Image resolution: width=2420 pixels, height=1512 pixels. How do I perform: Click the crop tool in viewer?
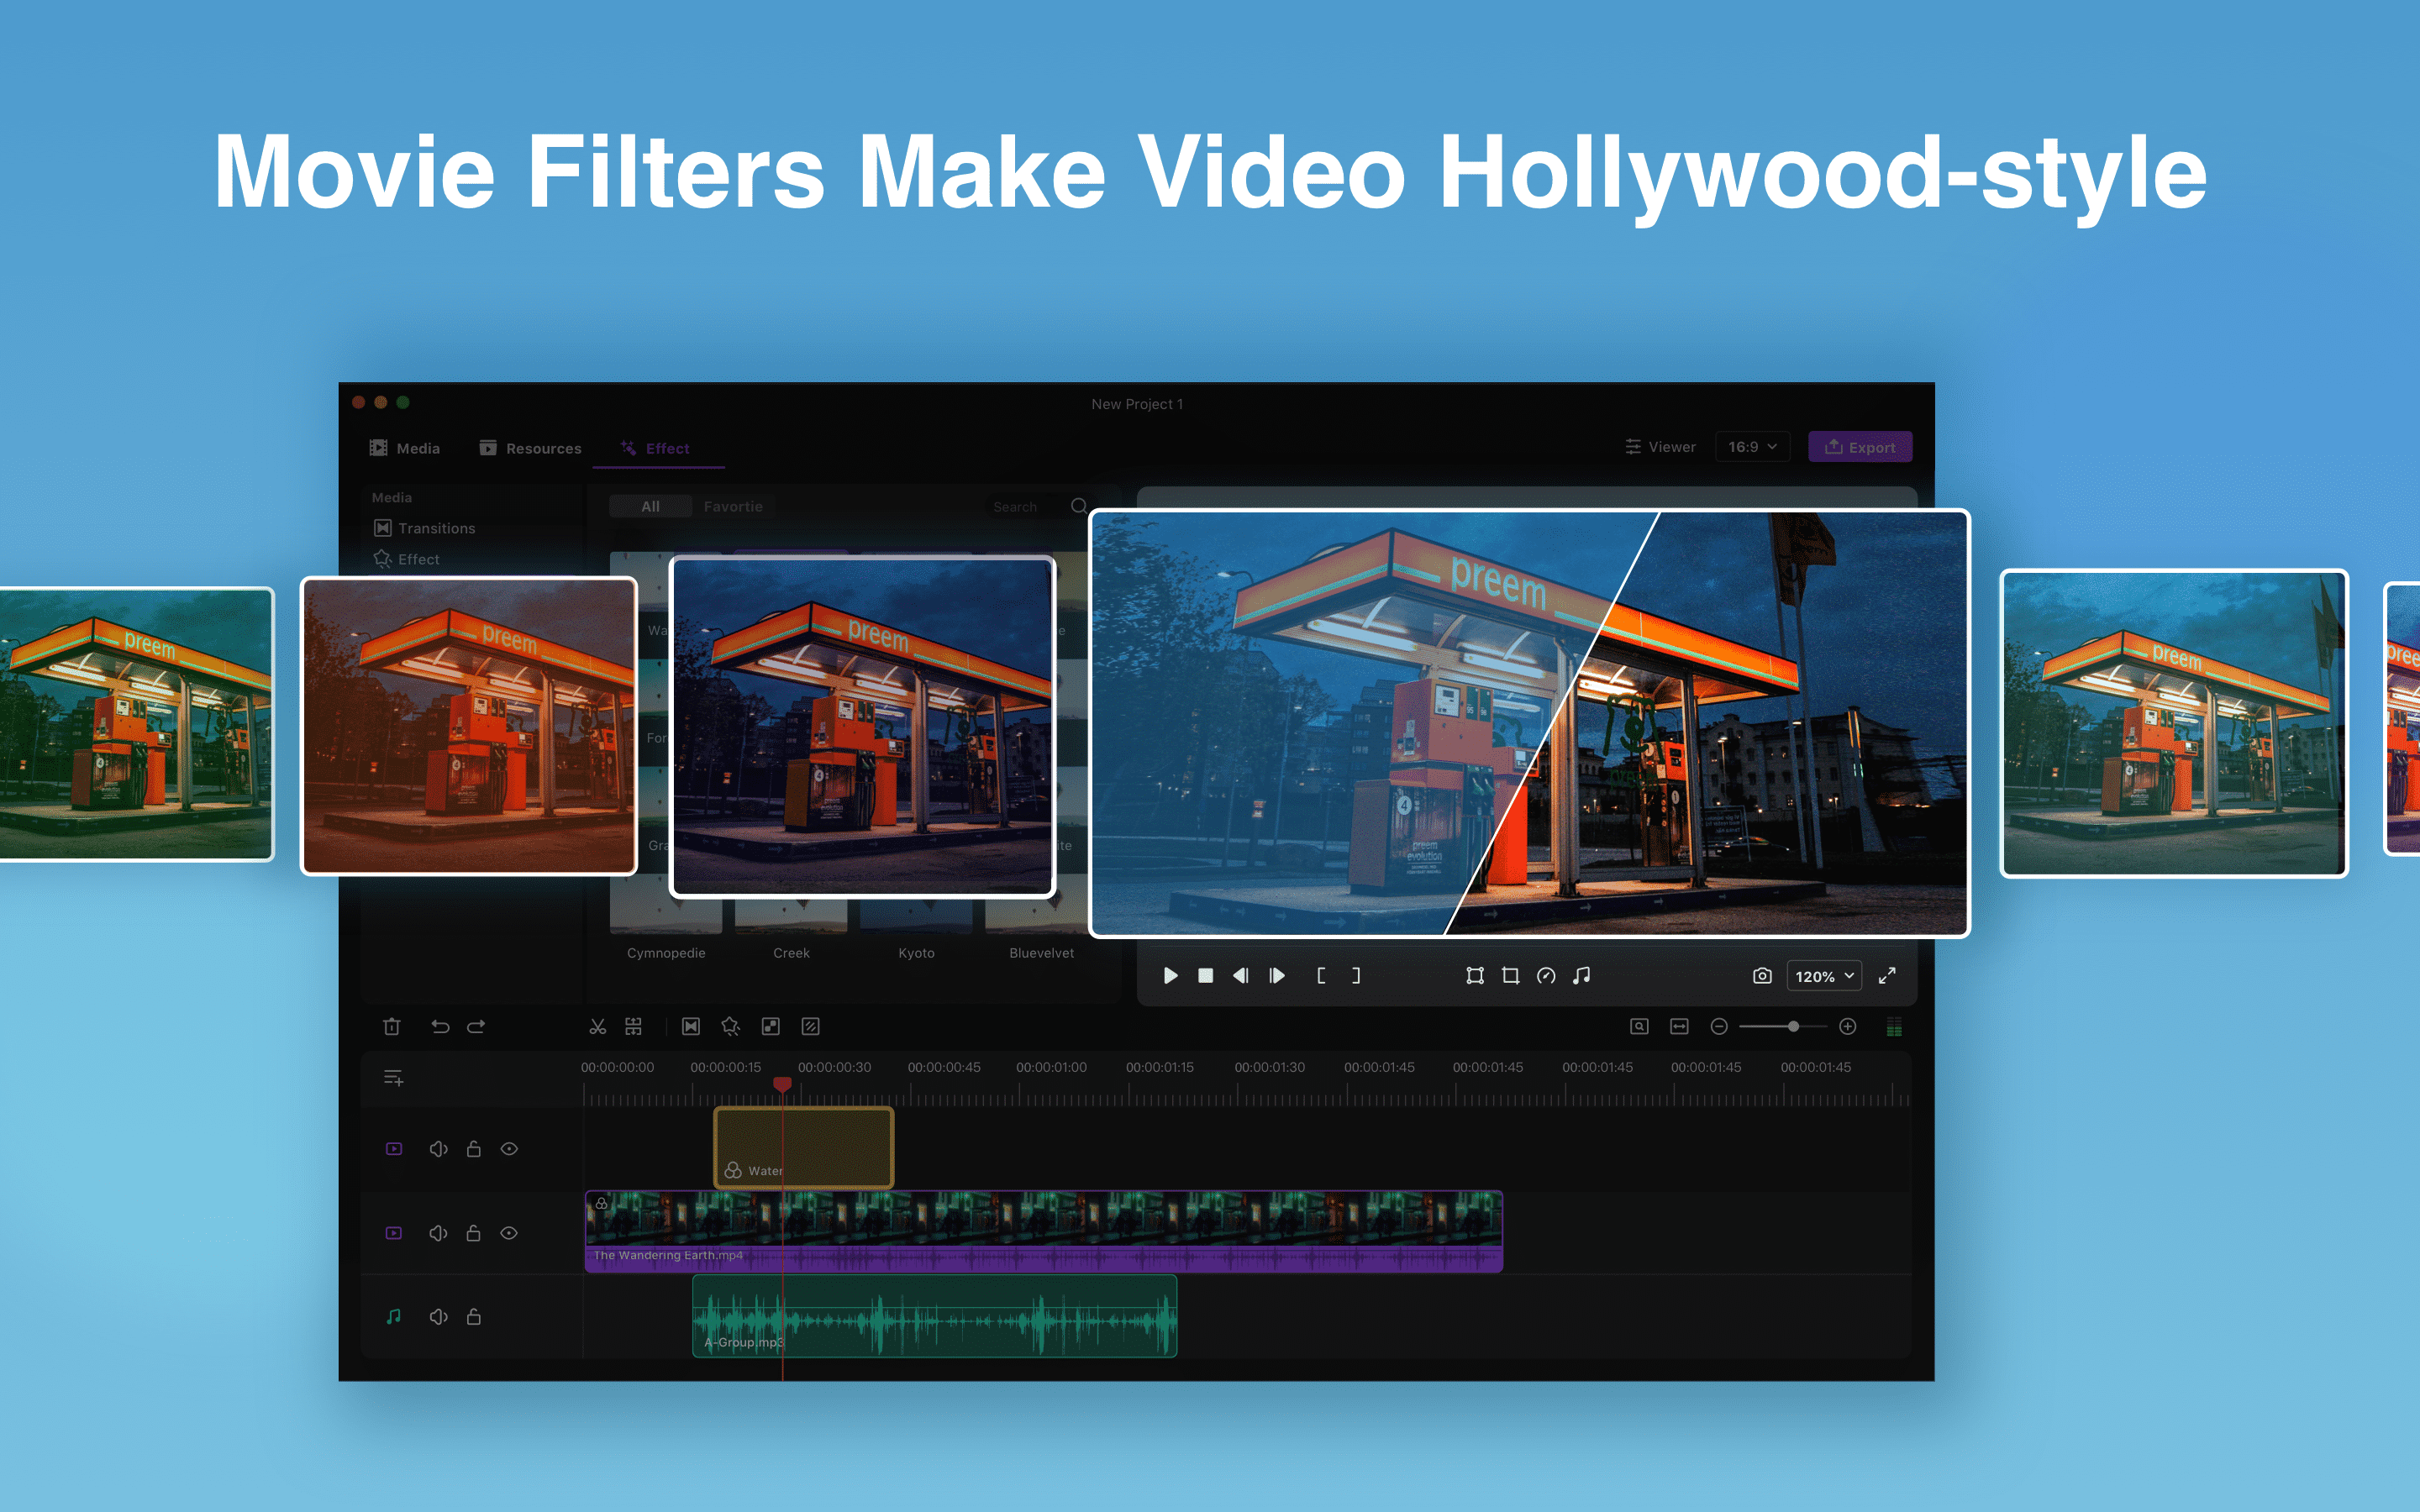pyautogui.click(x=1510, y=976)
